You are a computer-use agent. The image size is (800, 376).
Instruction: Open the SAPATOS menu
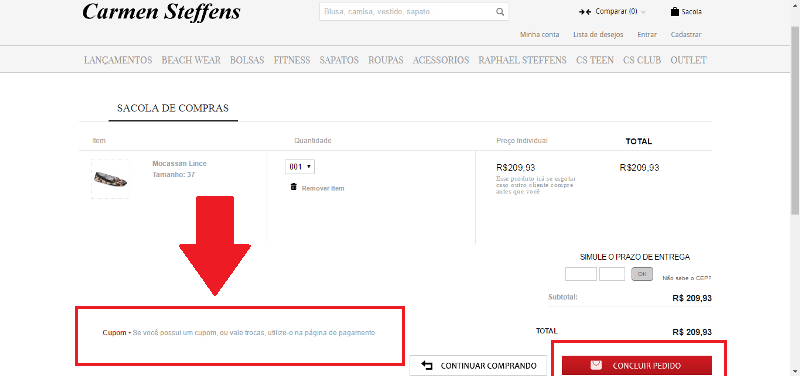coord(339,60)
